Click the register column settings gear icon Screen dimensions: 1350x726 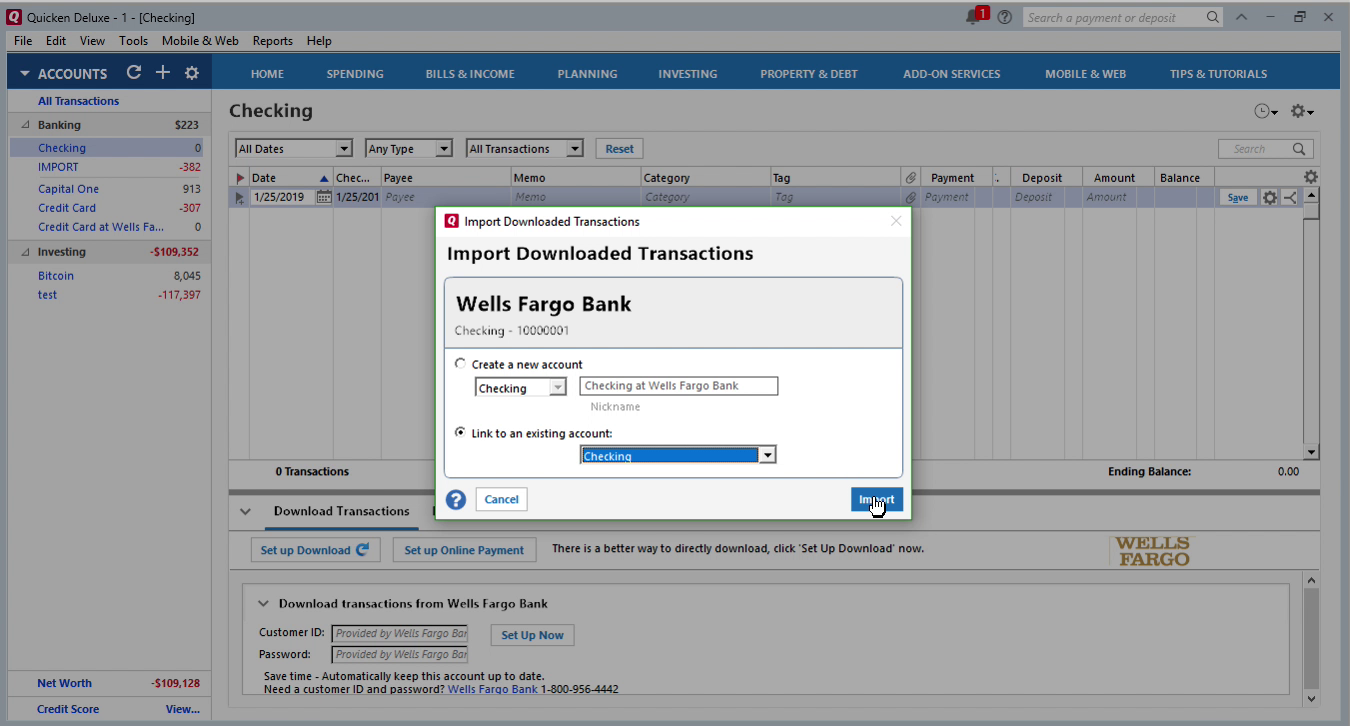coord(1311,177)
